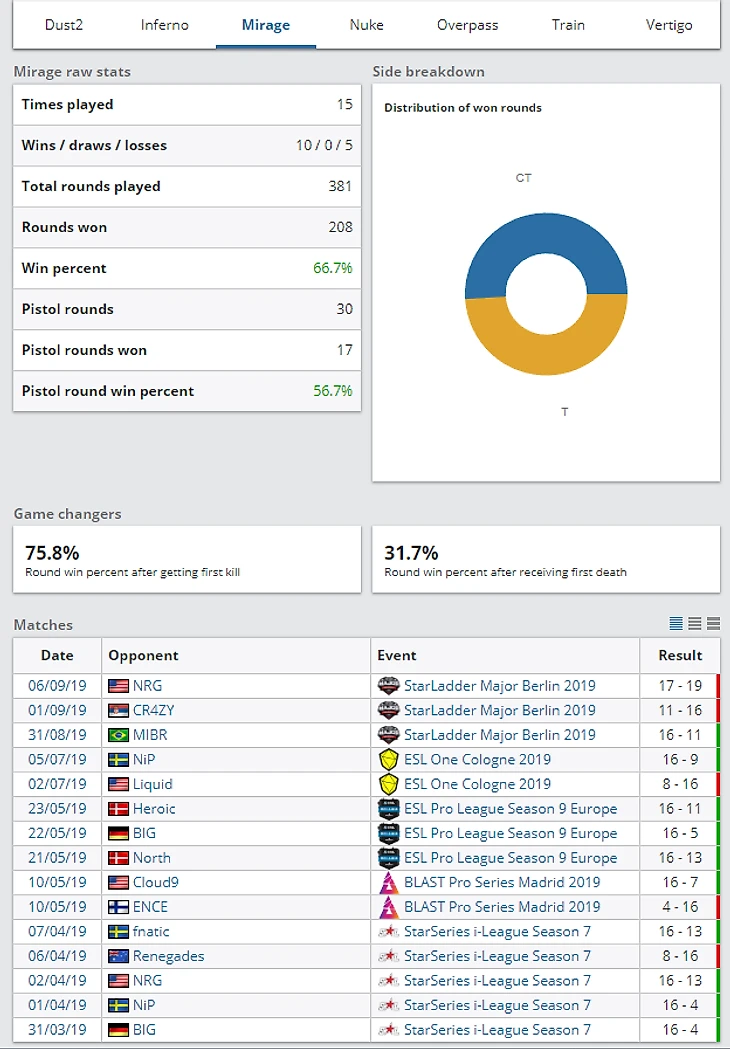This screenshot has width=730, height=1049.
Task: Select the compact table density icon
Action: point(676,624)
